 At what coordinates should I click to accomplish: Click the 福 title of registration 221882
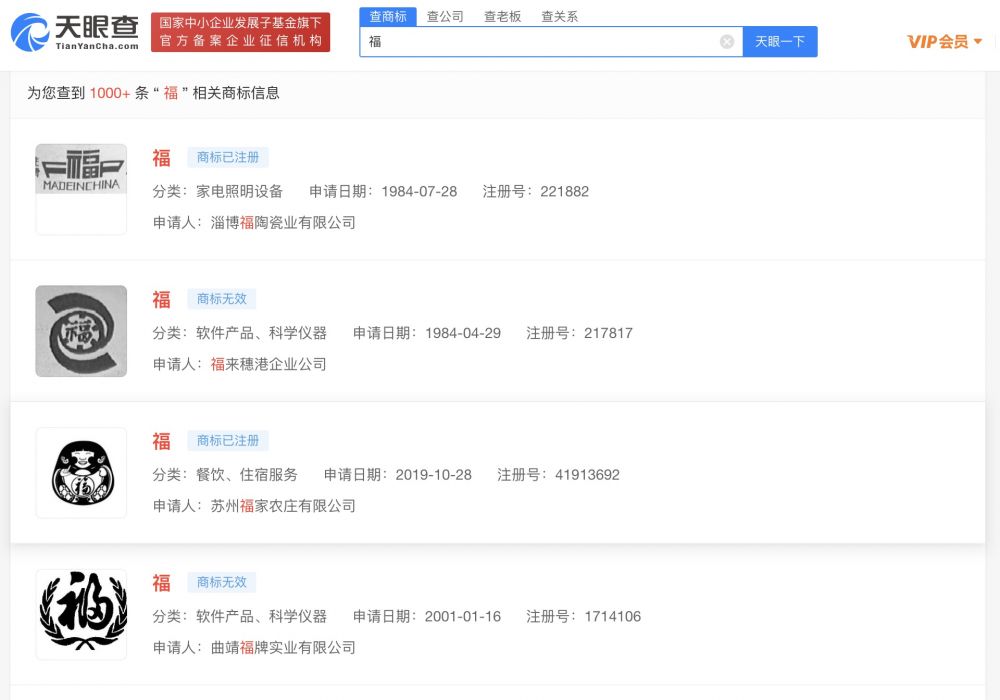[x=161, y=158]
